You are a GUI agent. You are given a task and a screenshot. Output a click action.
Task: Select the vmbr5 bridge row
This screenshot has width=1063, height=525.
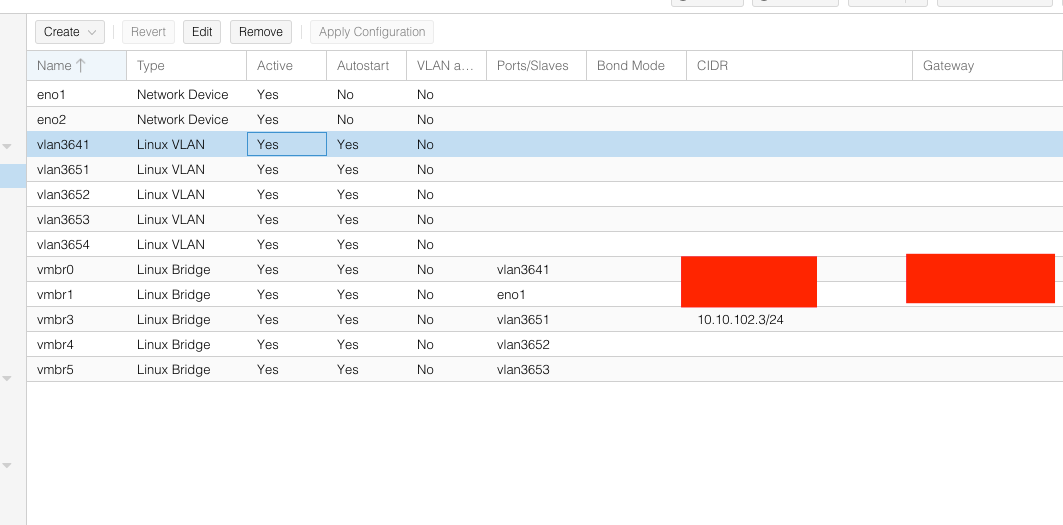[544, 370]
